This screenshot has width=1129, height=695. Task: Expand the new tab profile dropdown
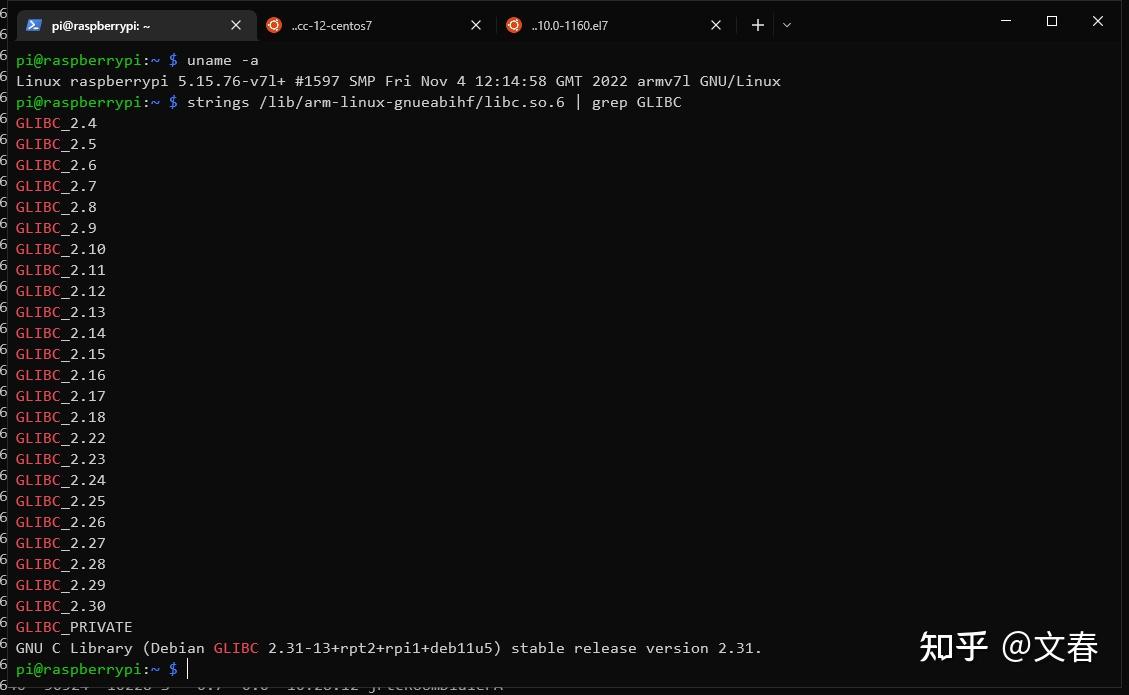coord(787,25)
